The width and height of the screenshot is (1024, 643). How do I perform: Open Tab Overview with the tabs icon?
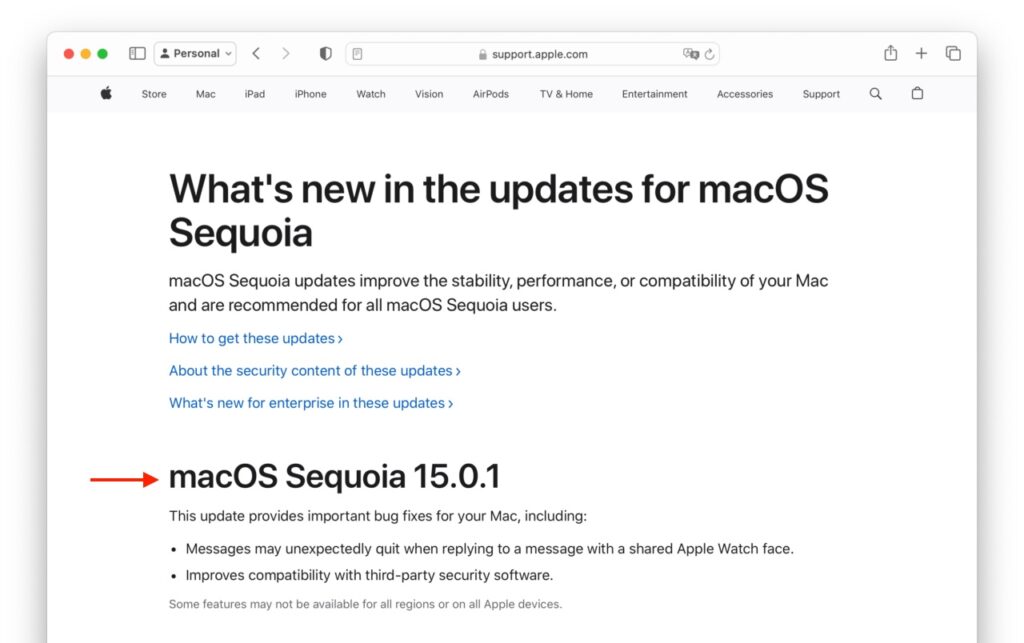coord(953,53)
